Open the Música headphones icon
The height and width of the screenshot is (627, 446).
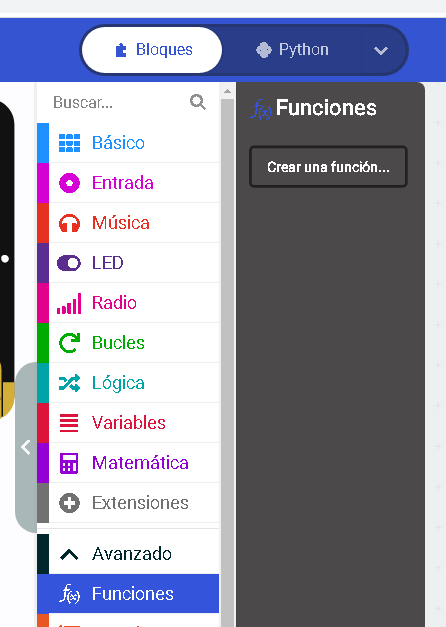69,223
